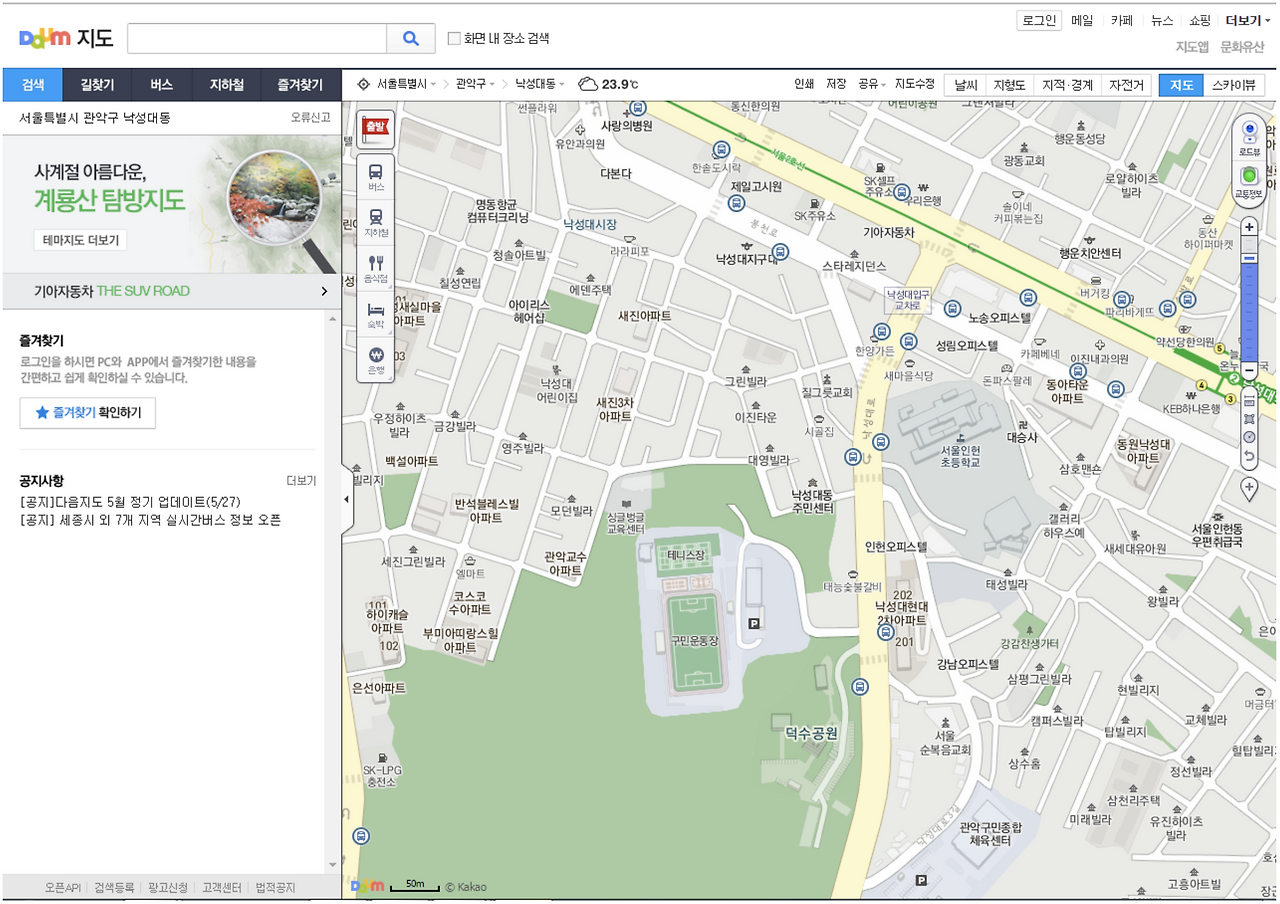Image resolution: width=1280 pixels, height=904 pixels.
Task: Open the weather cloud icon beside 23.9℃
Action: (x=588, y=84)
